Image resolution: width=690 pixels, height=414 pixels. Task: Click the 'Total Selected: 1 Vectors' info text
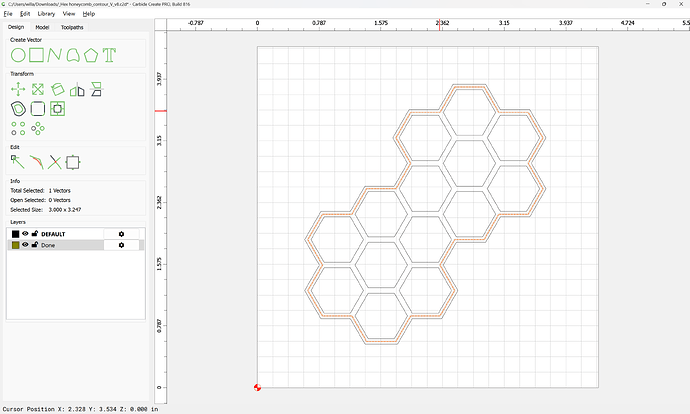40,191
